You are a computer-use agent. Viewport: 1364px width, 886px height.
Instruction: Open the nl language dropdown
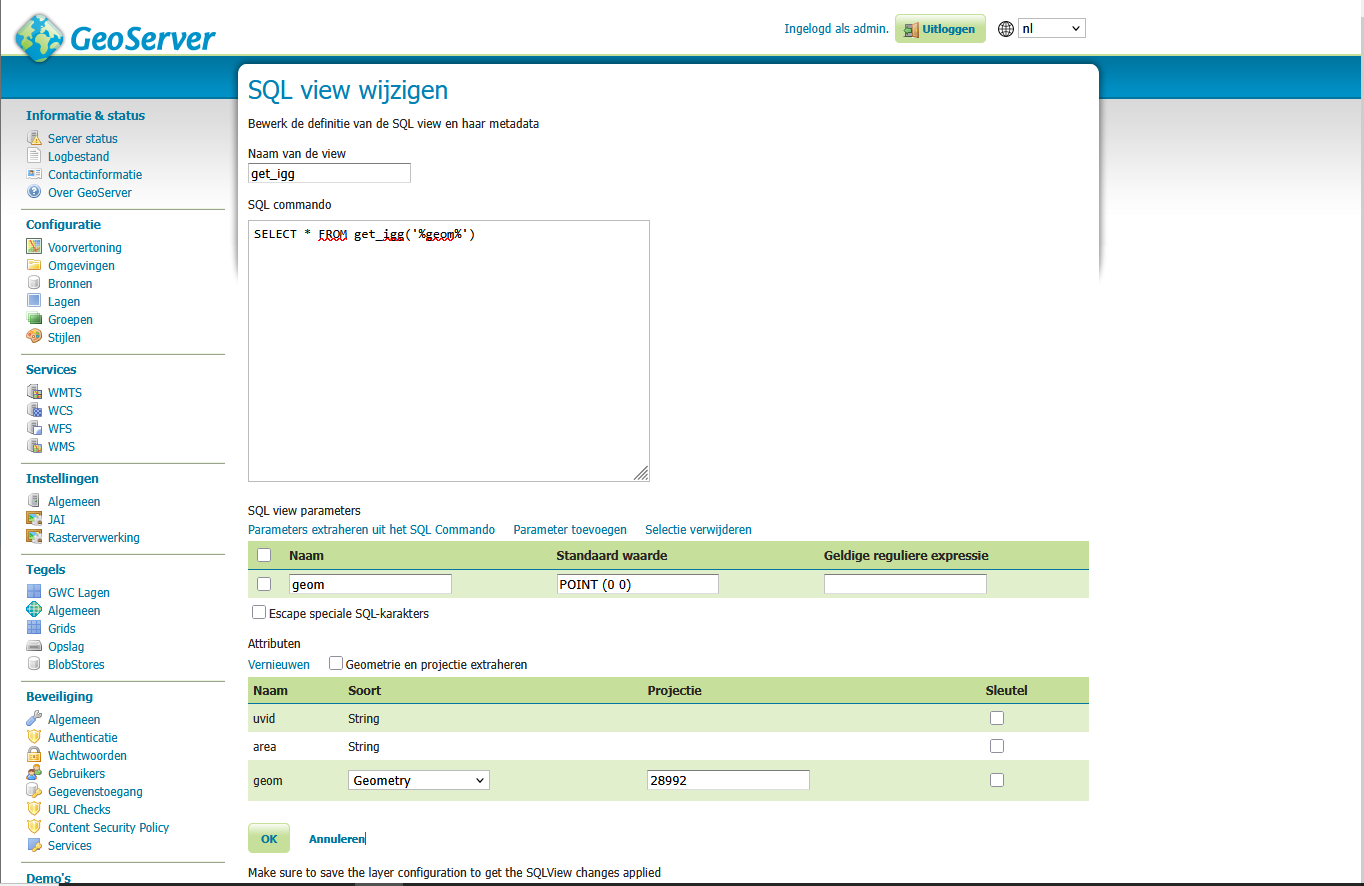click(1051, 29)
